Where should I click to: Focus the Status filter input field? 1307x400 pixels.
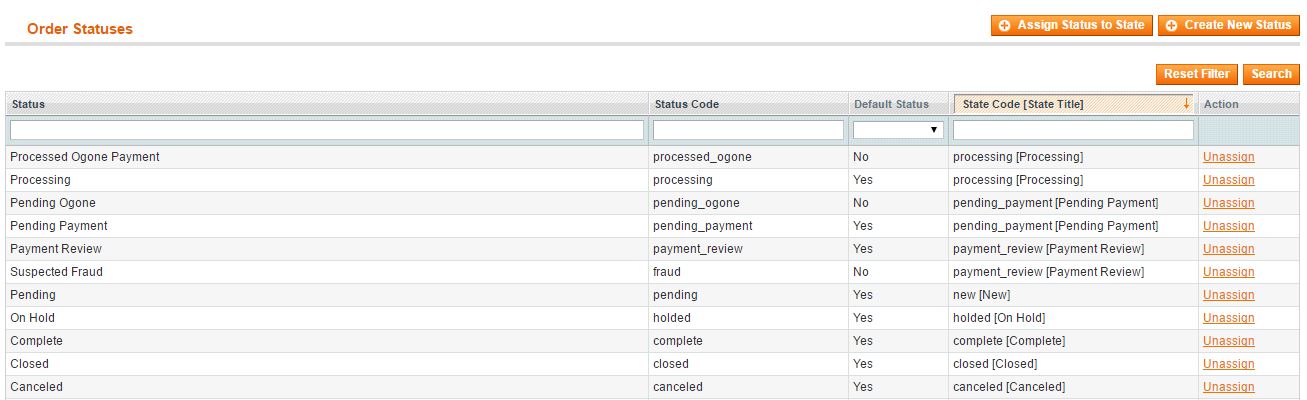tap(327, 130)
